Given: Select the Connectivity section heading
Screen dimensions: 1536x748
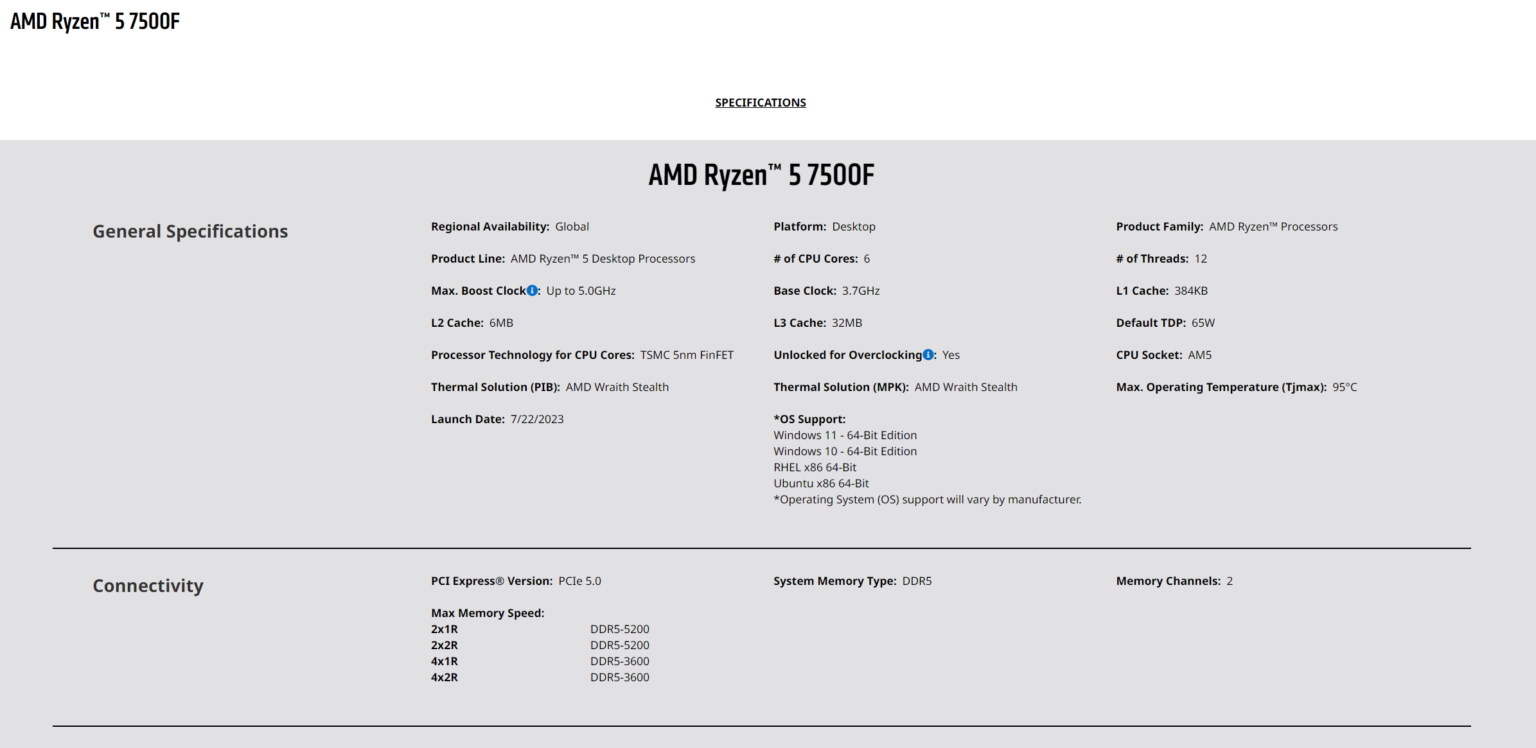Looking at the screenshot, I should click(148, 585).
